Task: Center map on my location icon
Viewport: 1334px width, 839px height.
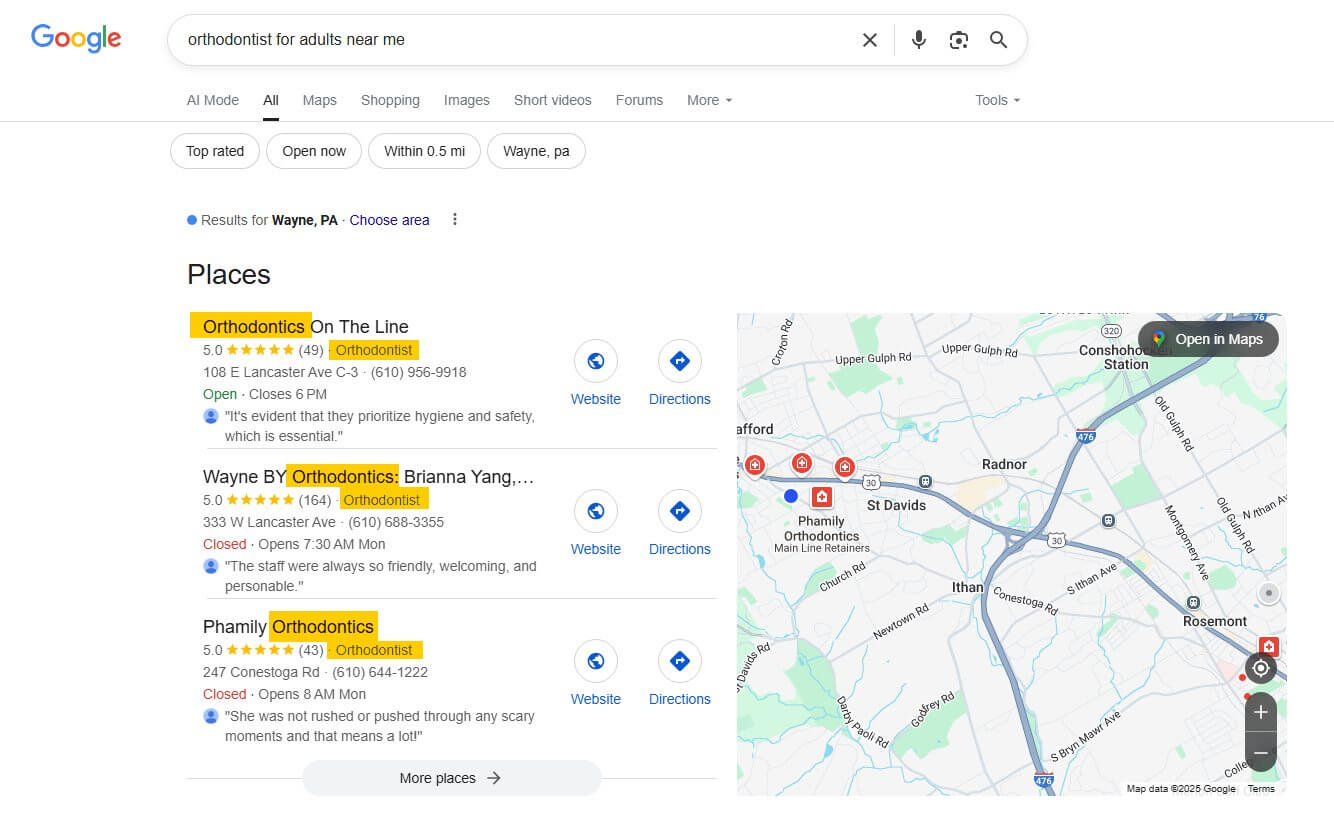Action: (1261, 668)
